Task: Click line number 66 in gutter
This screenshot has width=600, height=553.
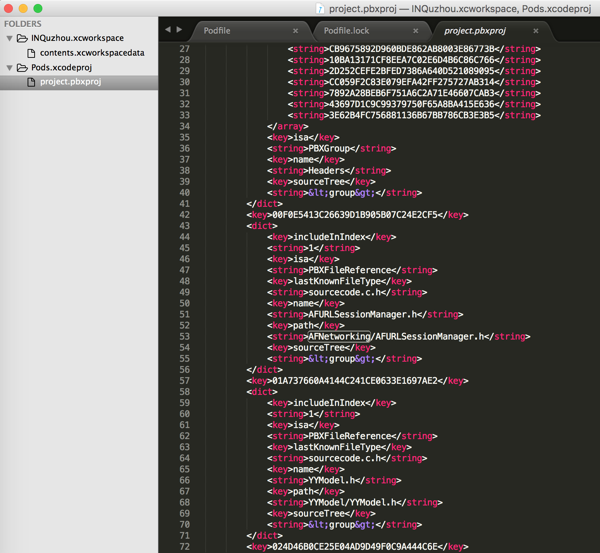Action: (x=184, y=480)
